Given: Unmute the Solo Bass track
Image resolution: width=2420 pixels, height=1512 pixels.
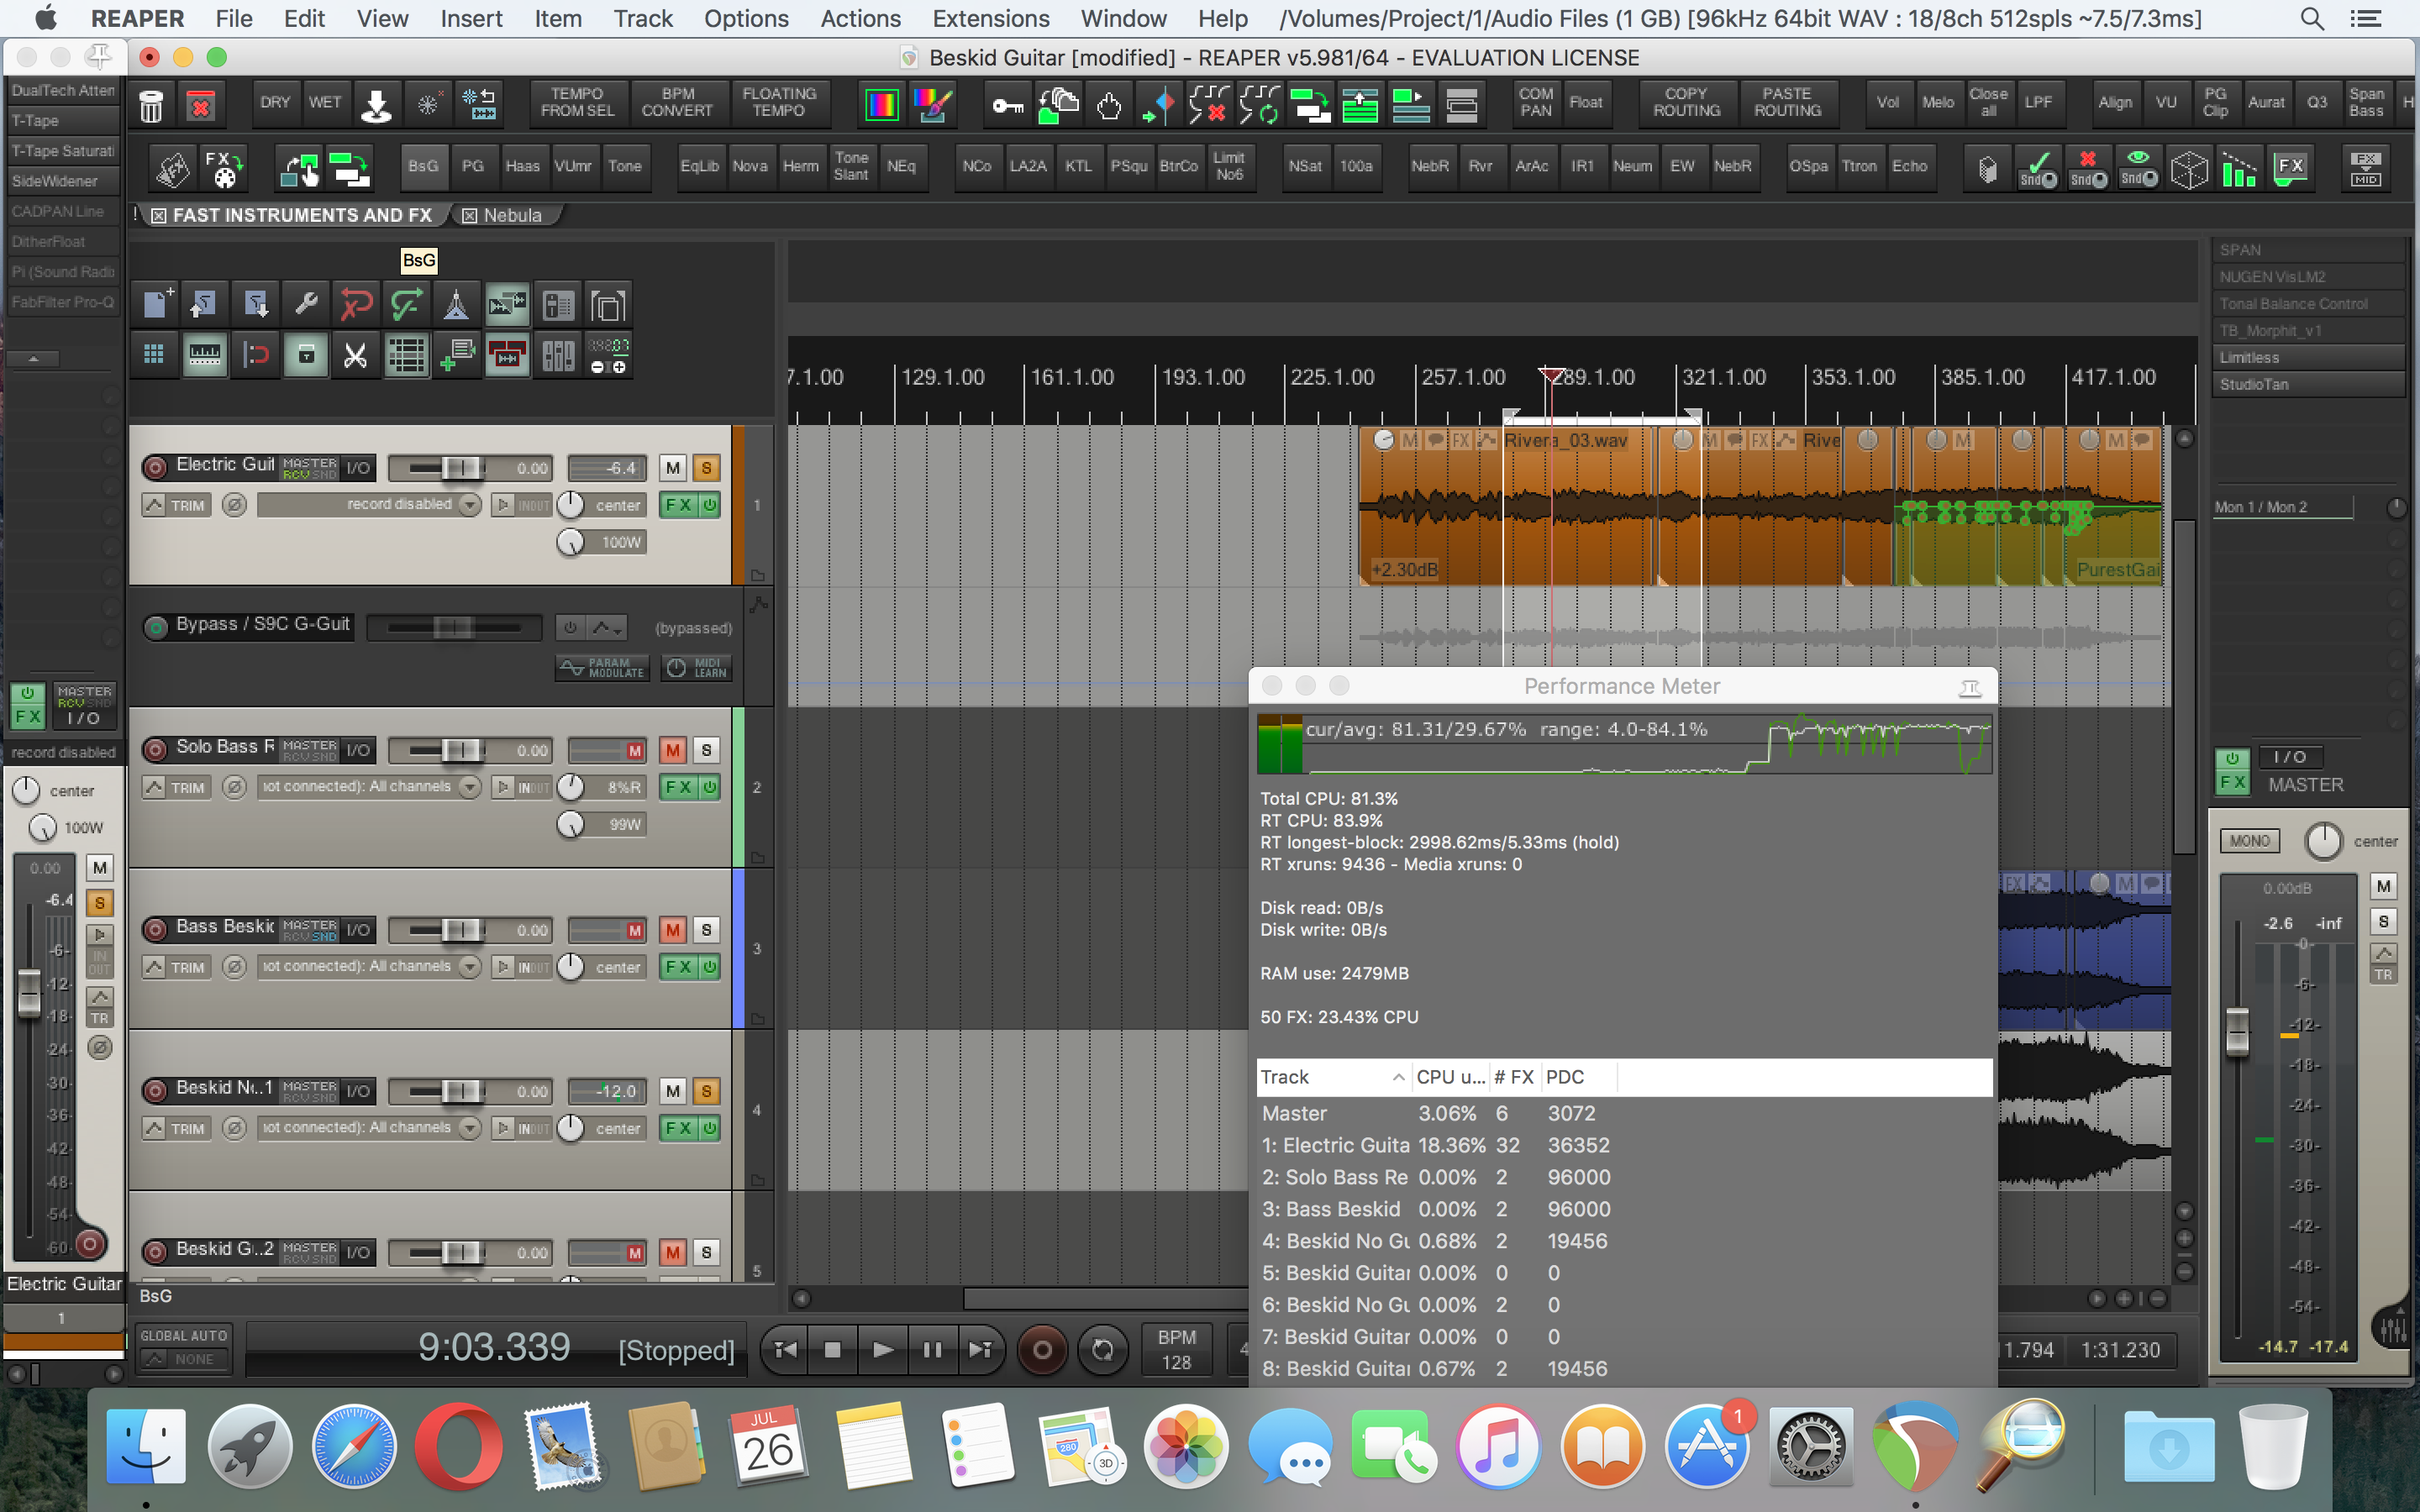Looking at the screenshot, I should click(674, 750).
